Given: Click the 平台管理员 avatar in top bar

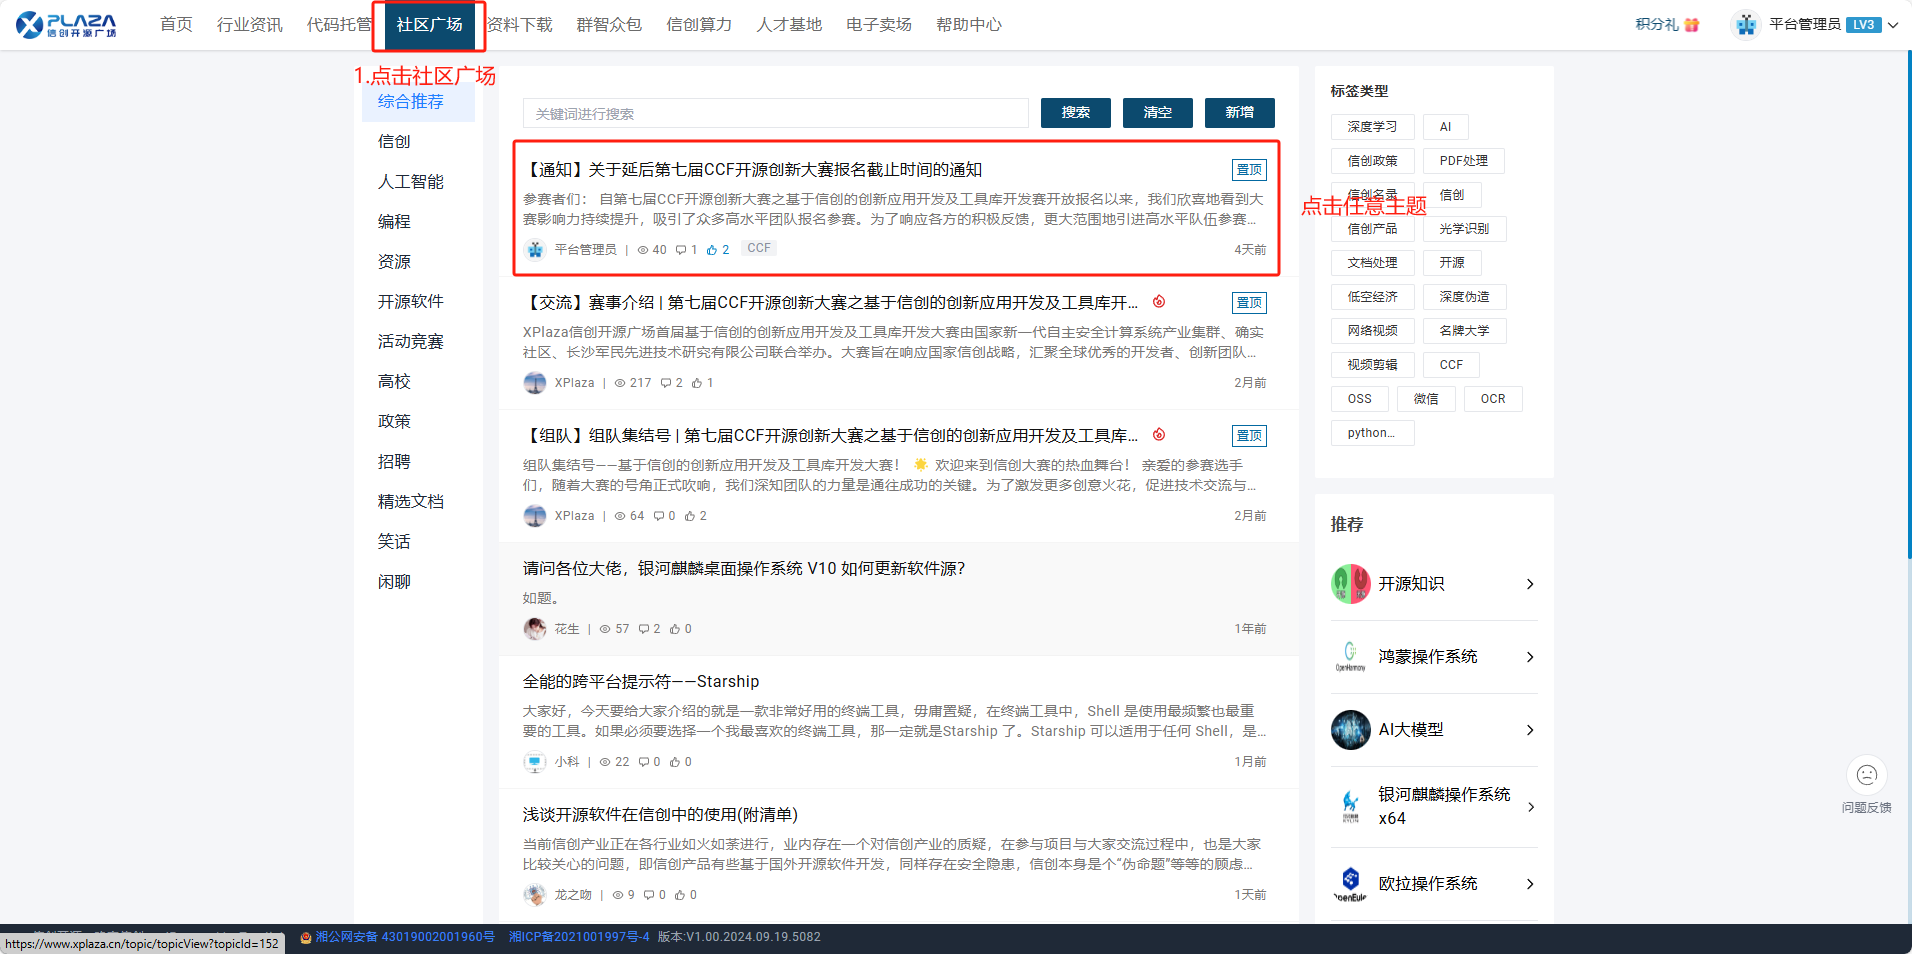Looking at the screenshot, I should pos(1746,25).
